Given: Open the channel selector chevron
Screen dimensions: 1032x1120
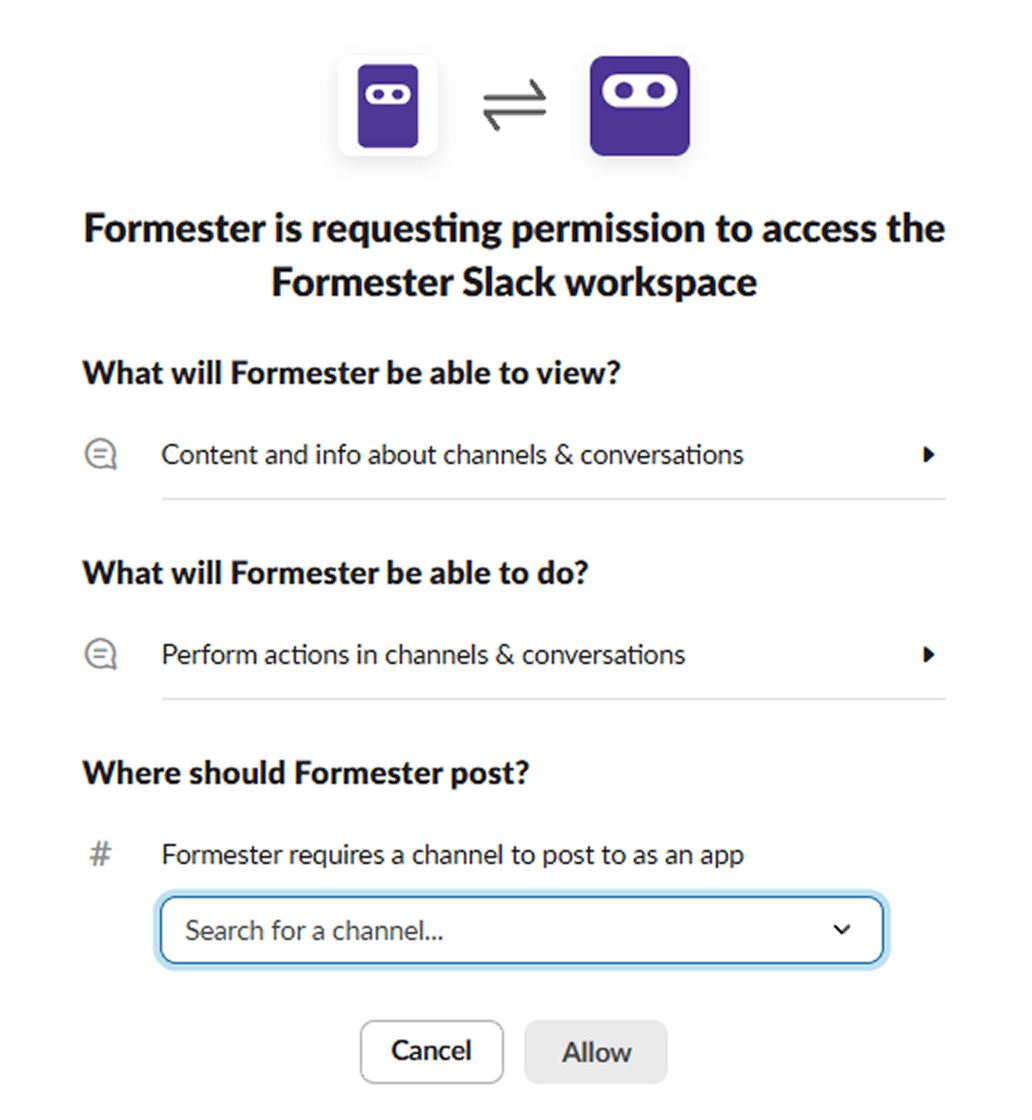Looking at the screenshot, I should pyautogui.click(x=840, y=930).
